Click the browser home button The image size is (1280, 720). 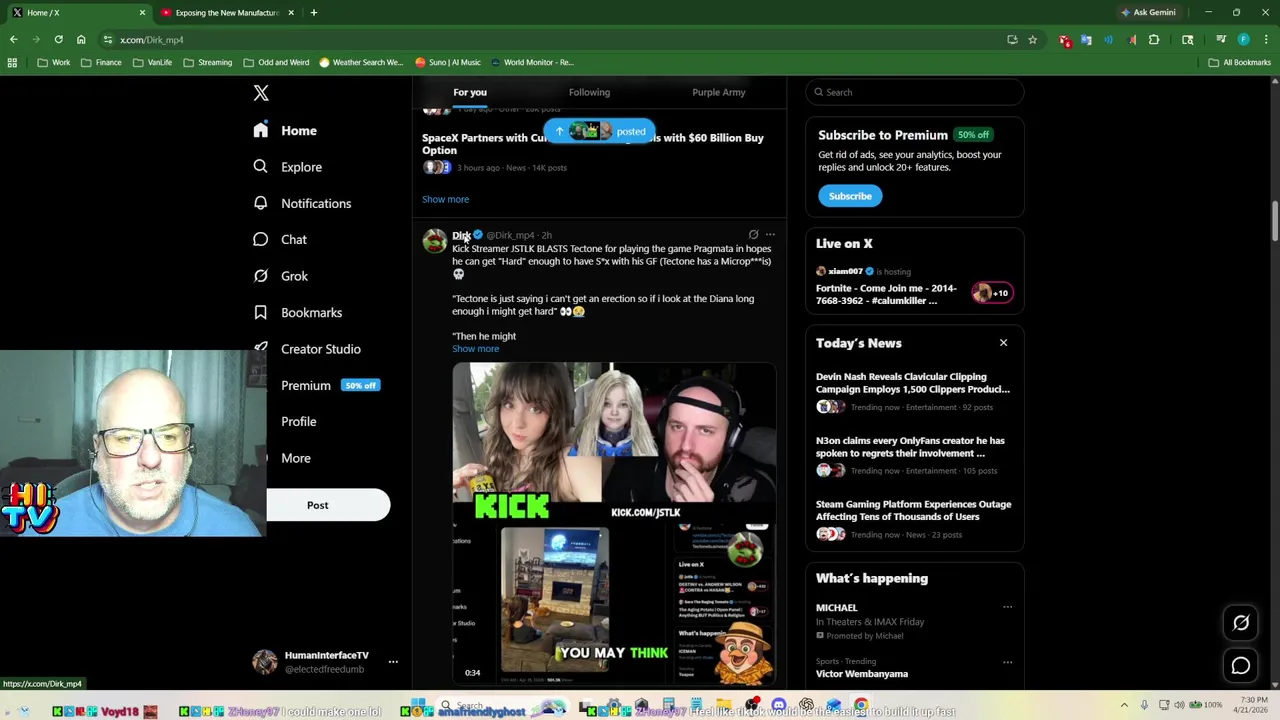81,40
